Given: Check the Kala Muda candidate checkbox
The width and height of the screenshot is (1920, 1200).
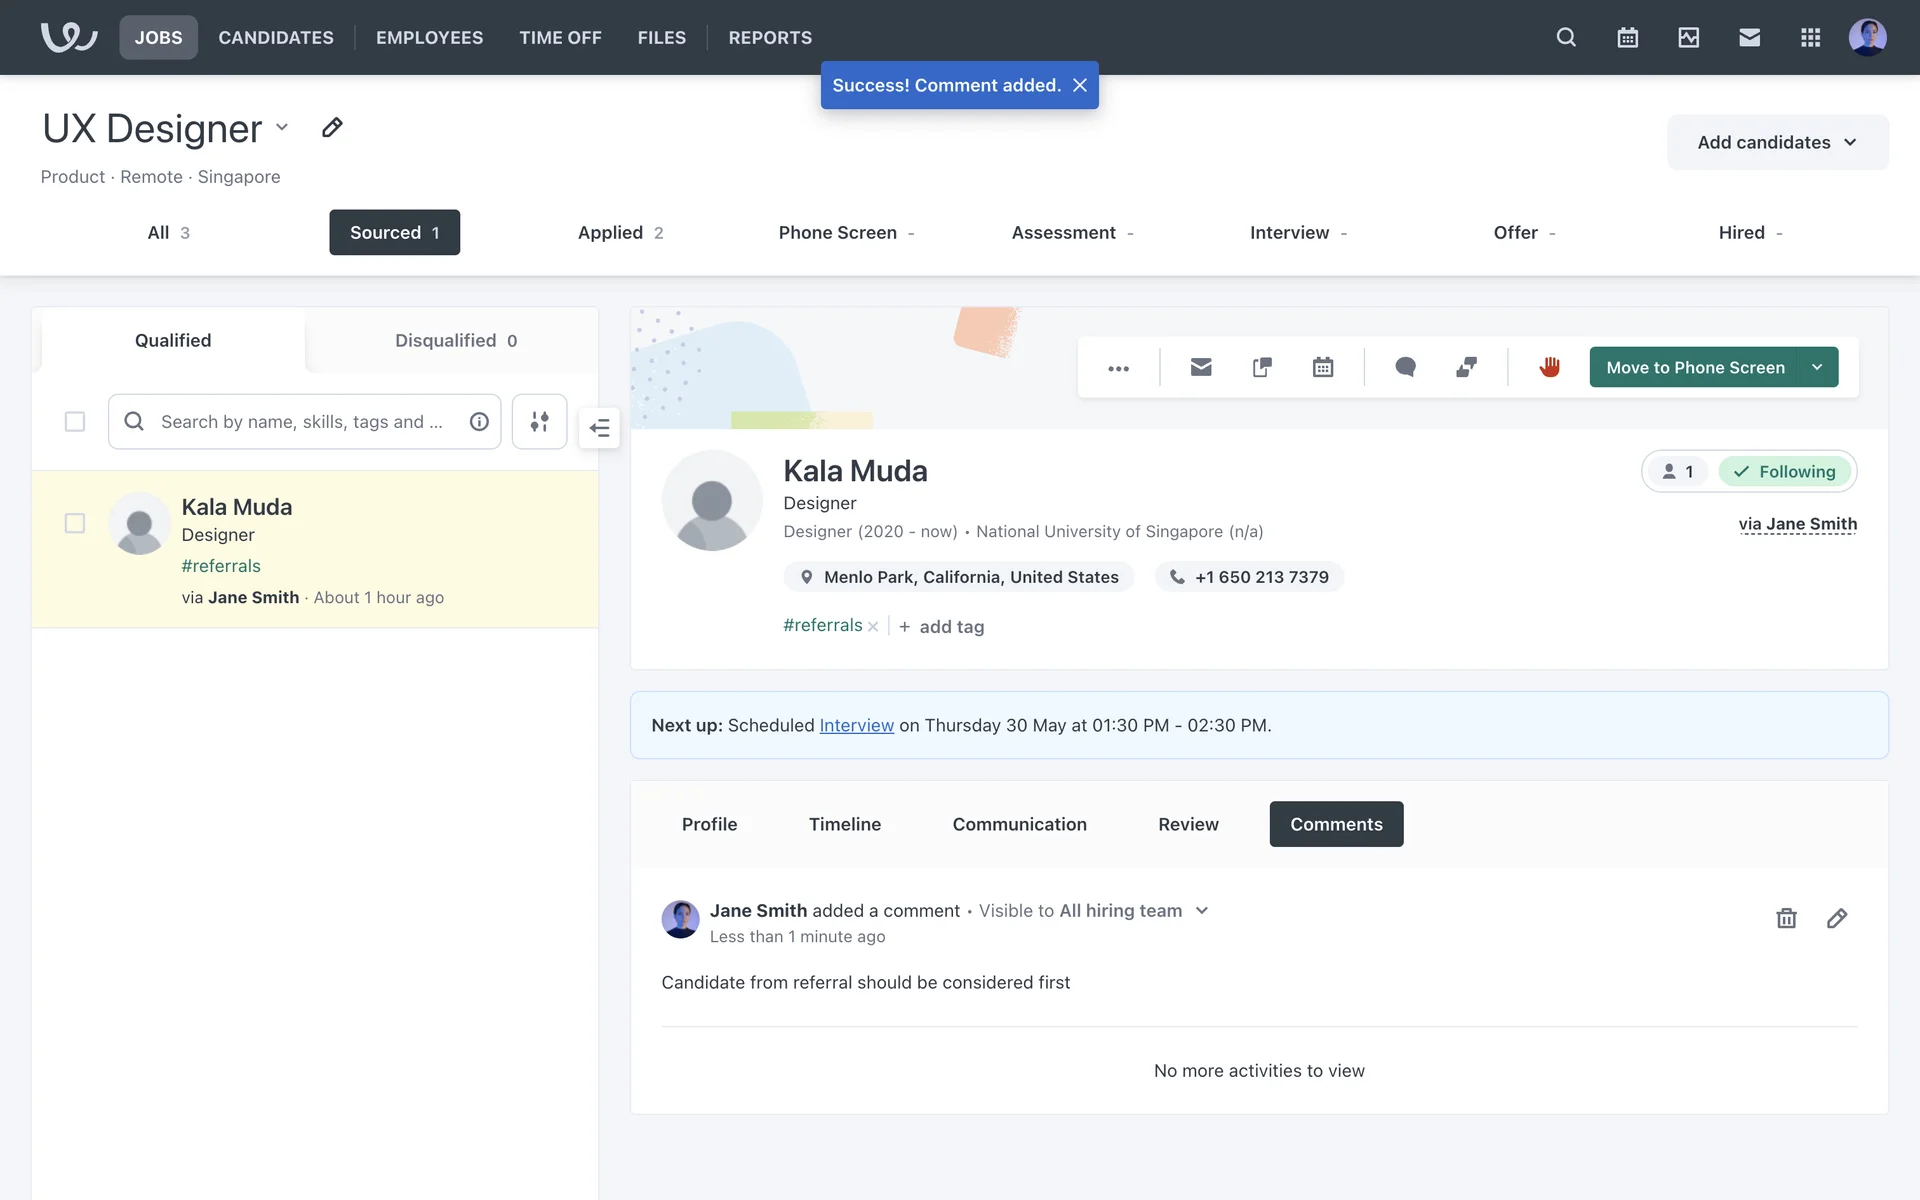Looking at the screenshot, I should click(75, 523).
